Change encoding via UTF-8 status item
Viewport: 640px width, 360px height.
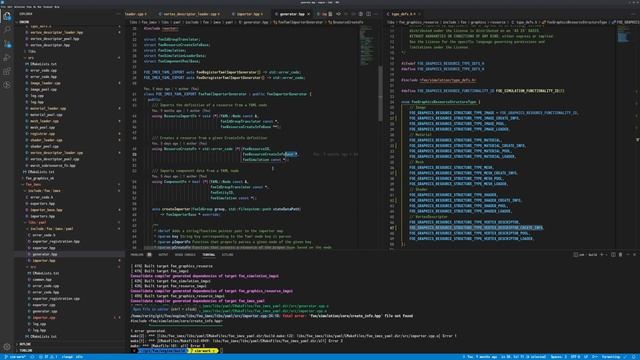pos(575,357)
